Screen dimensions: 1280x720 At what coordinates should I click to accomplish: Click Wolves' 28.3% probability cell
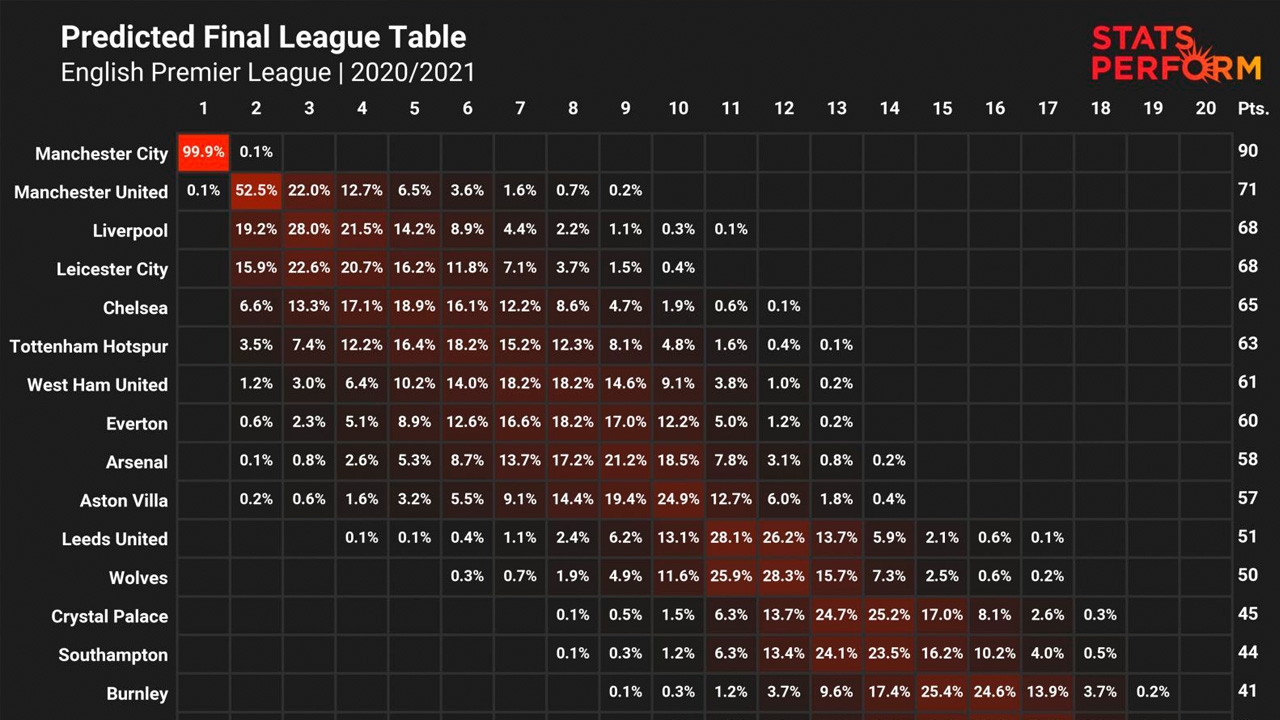coord(784,576)
